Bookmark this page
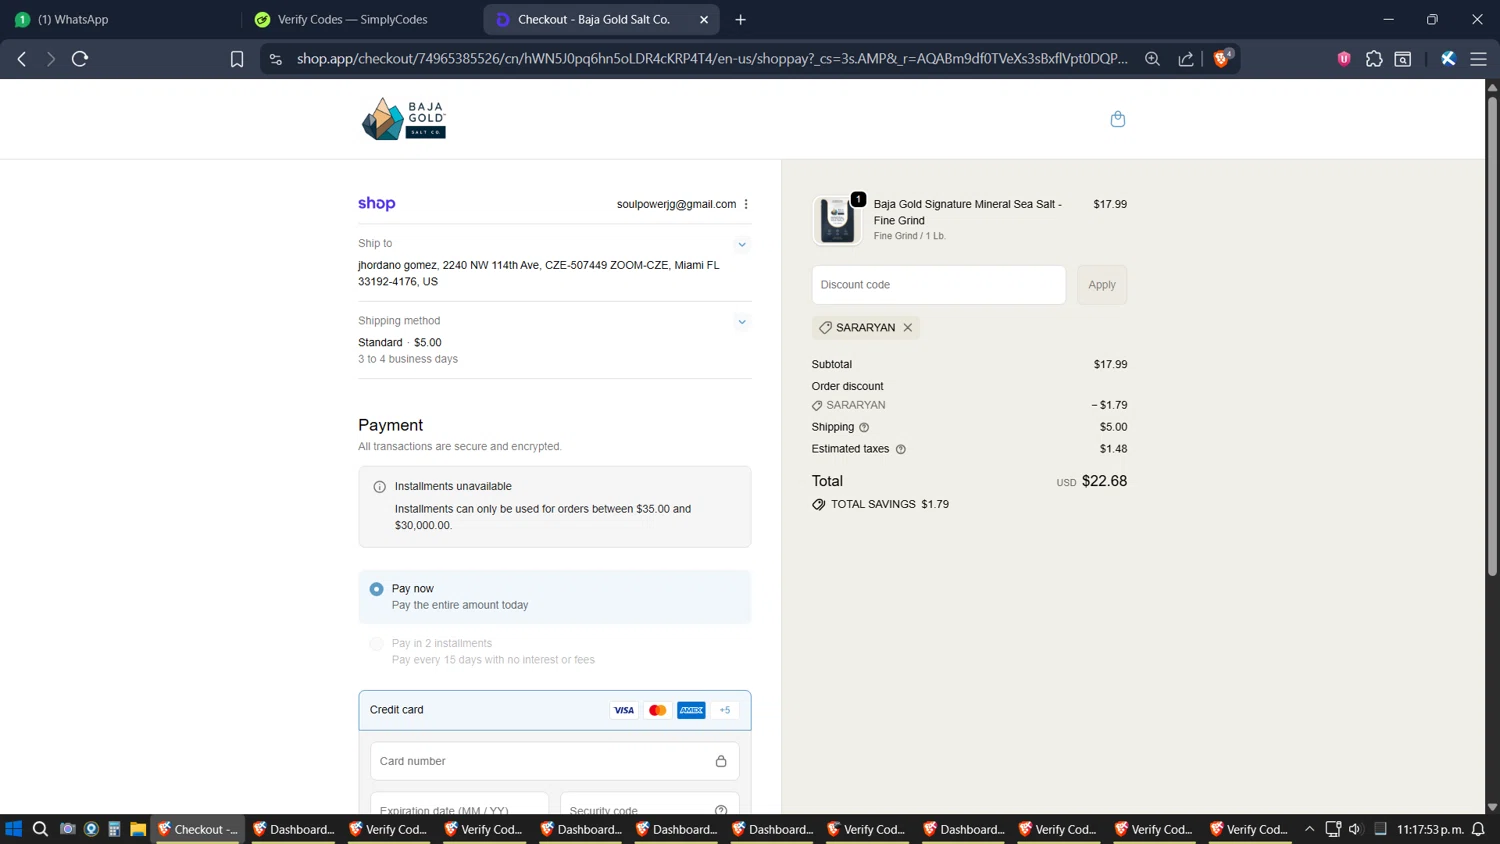 pyautogui.click(x=237, y=59)
